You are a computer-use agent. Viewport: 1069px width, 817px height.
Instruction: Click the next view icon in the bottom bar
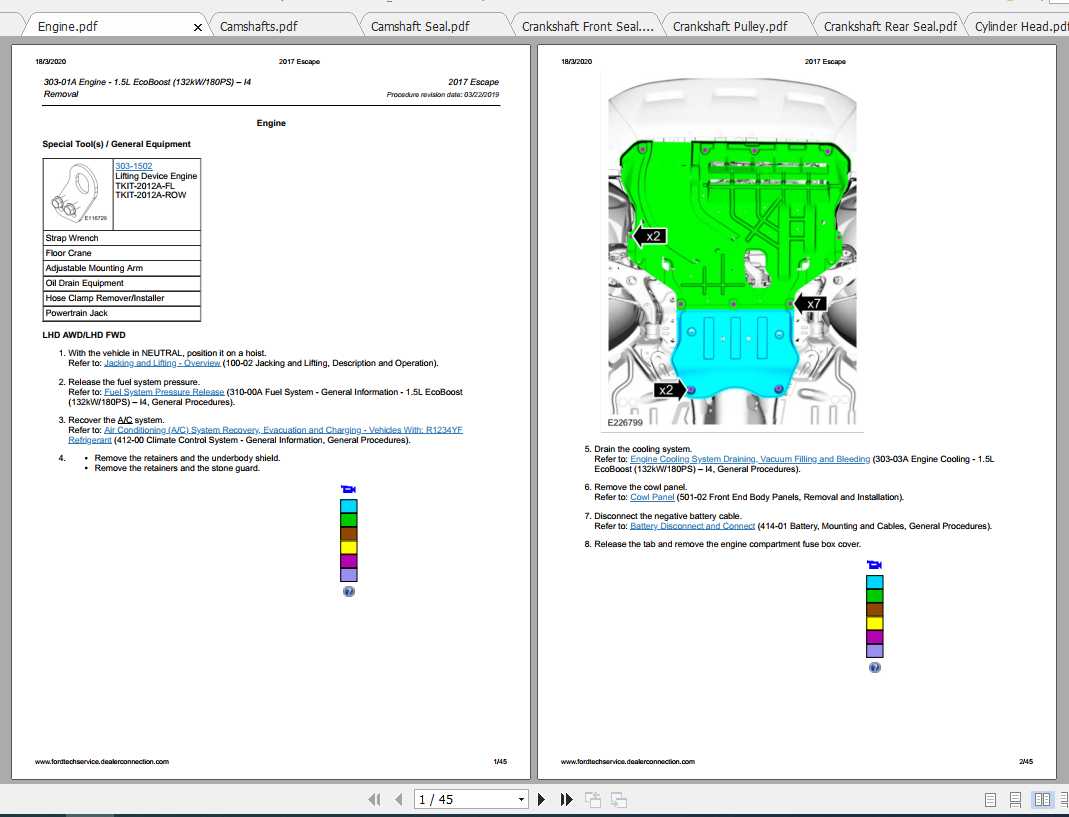(x=618, y=799)
